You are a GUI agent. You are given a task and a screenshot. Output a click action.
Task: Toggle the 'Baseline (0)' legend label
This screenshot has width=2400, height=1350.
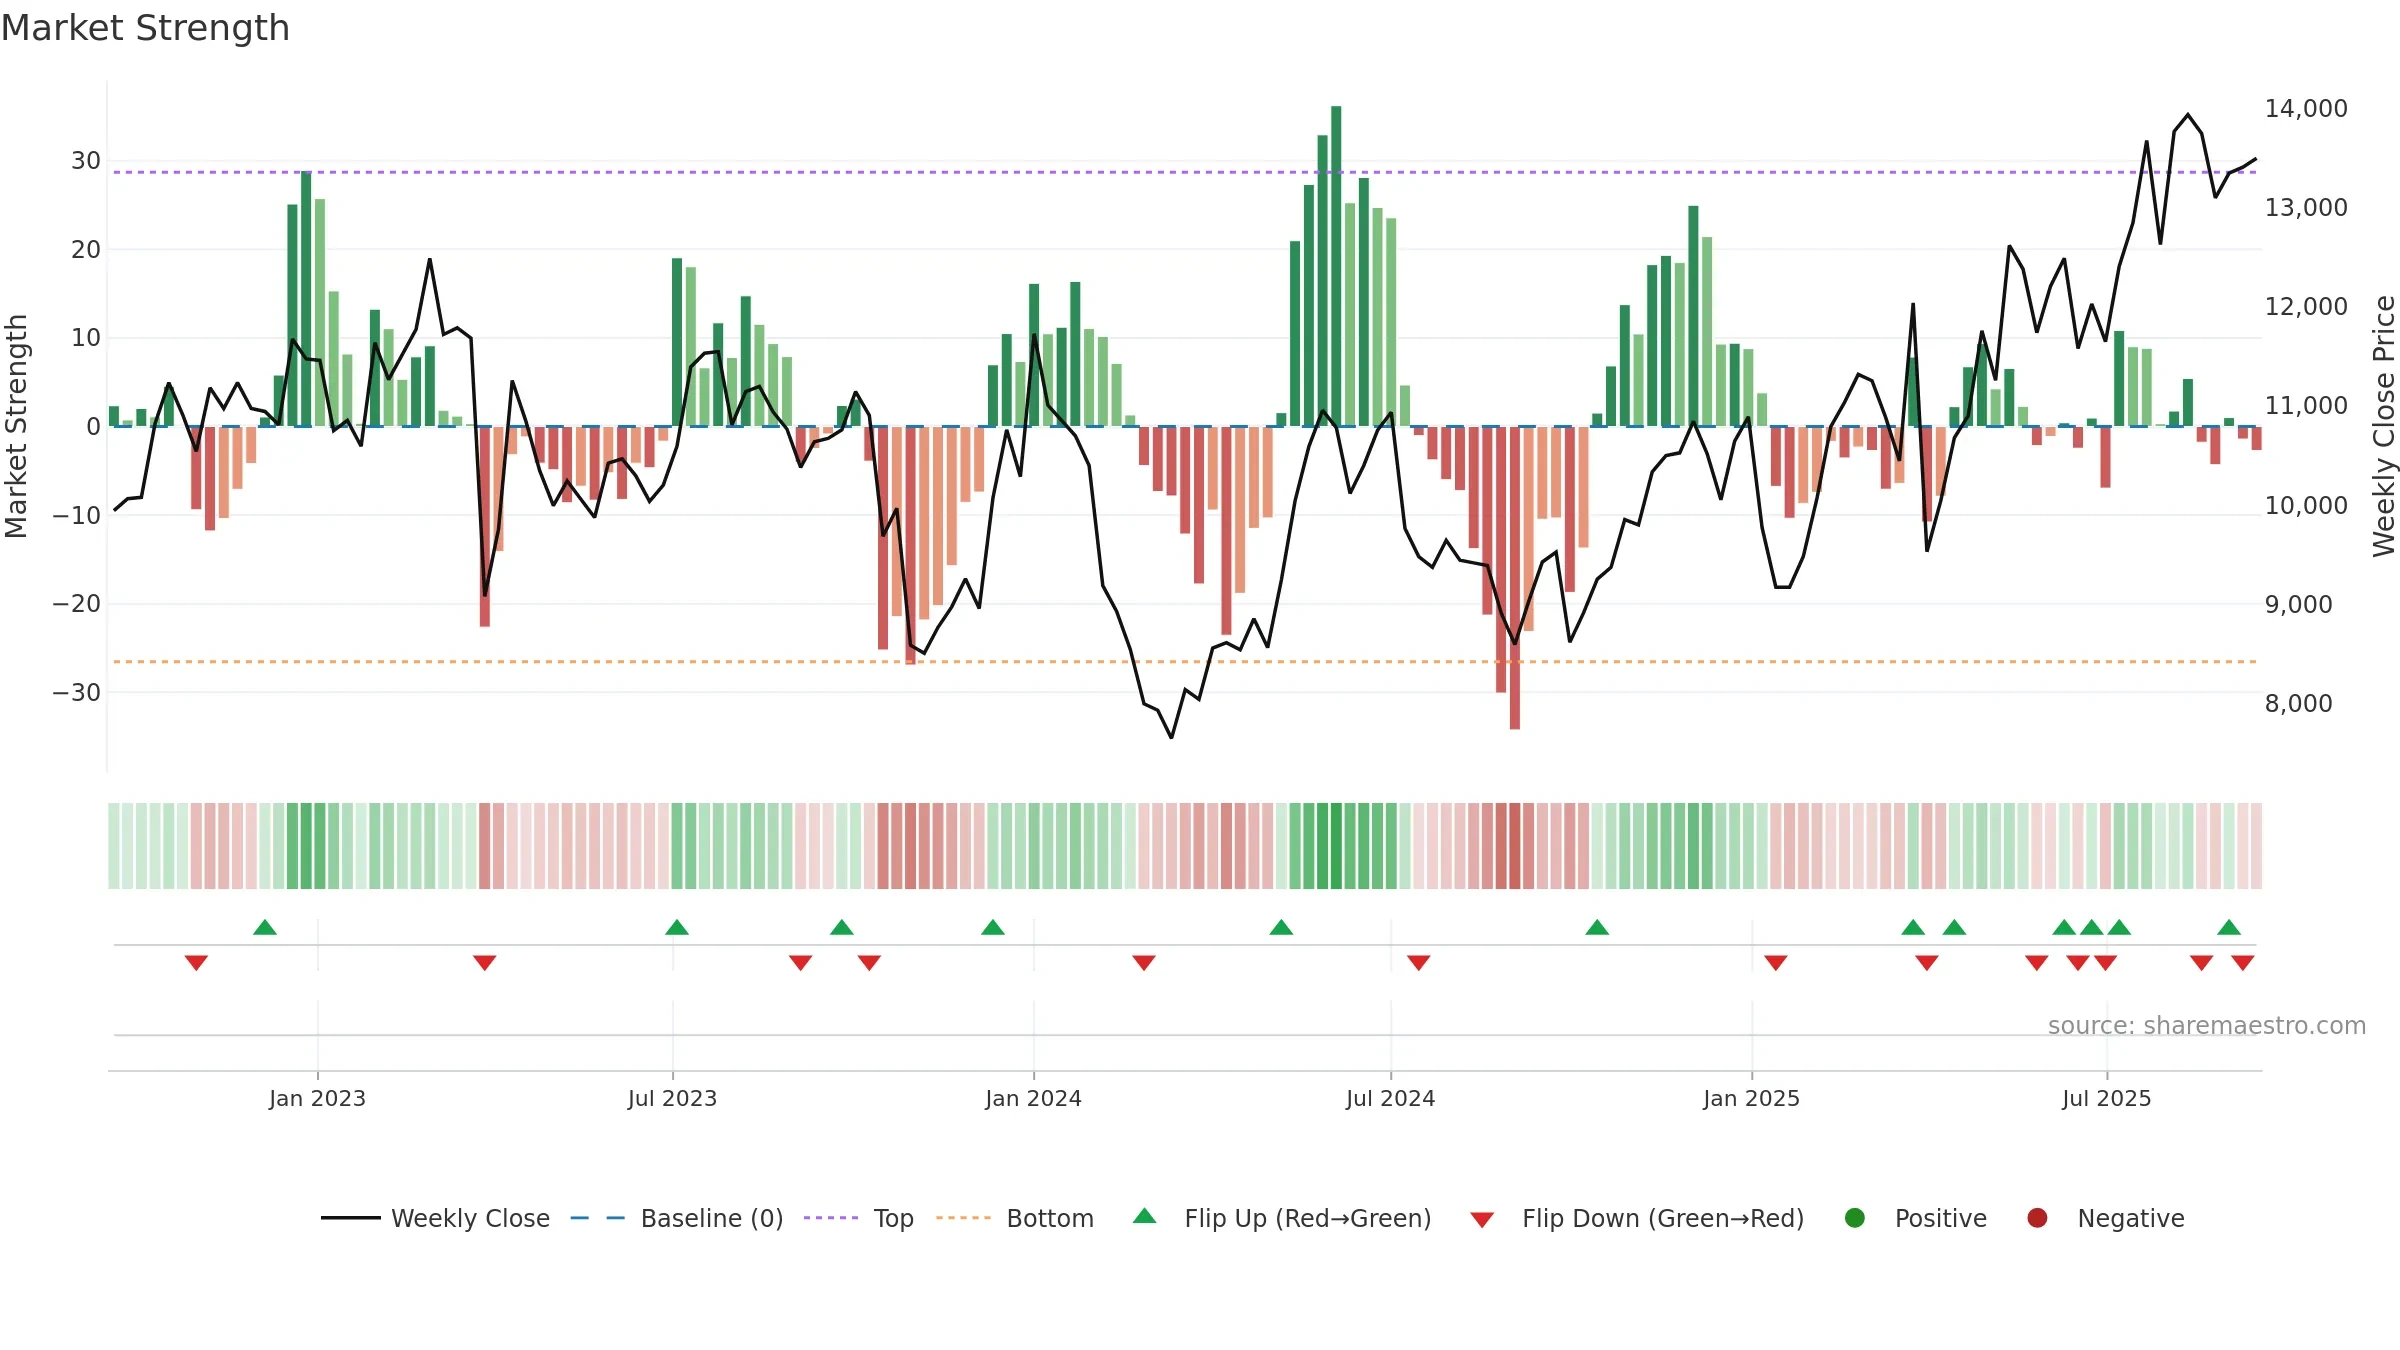712,1218
